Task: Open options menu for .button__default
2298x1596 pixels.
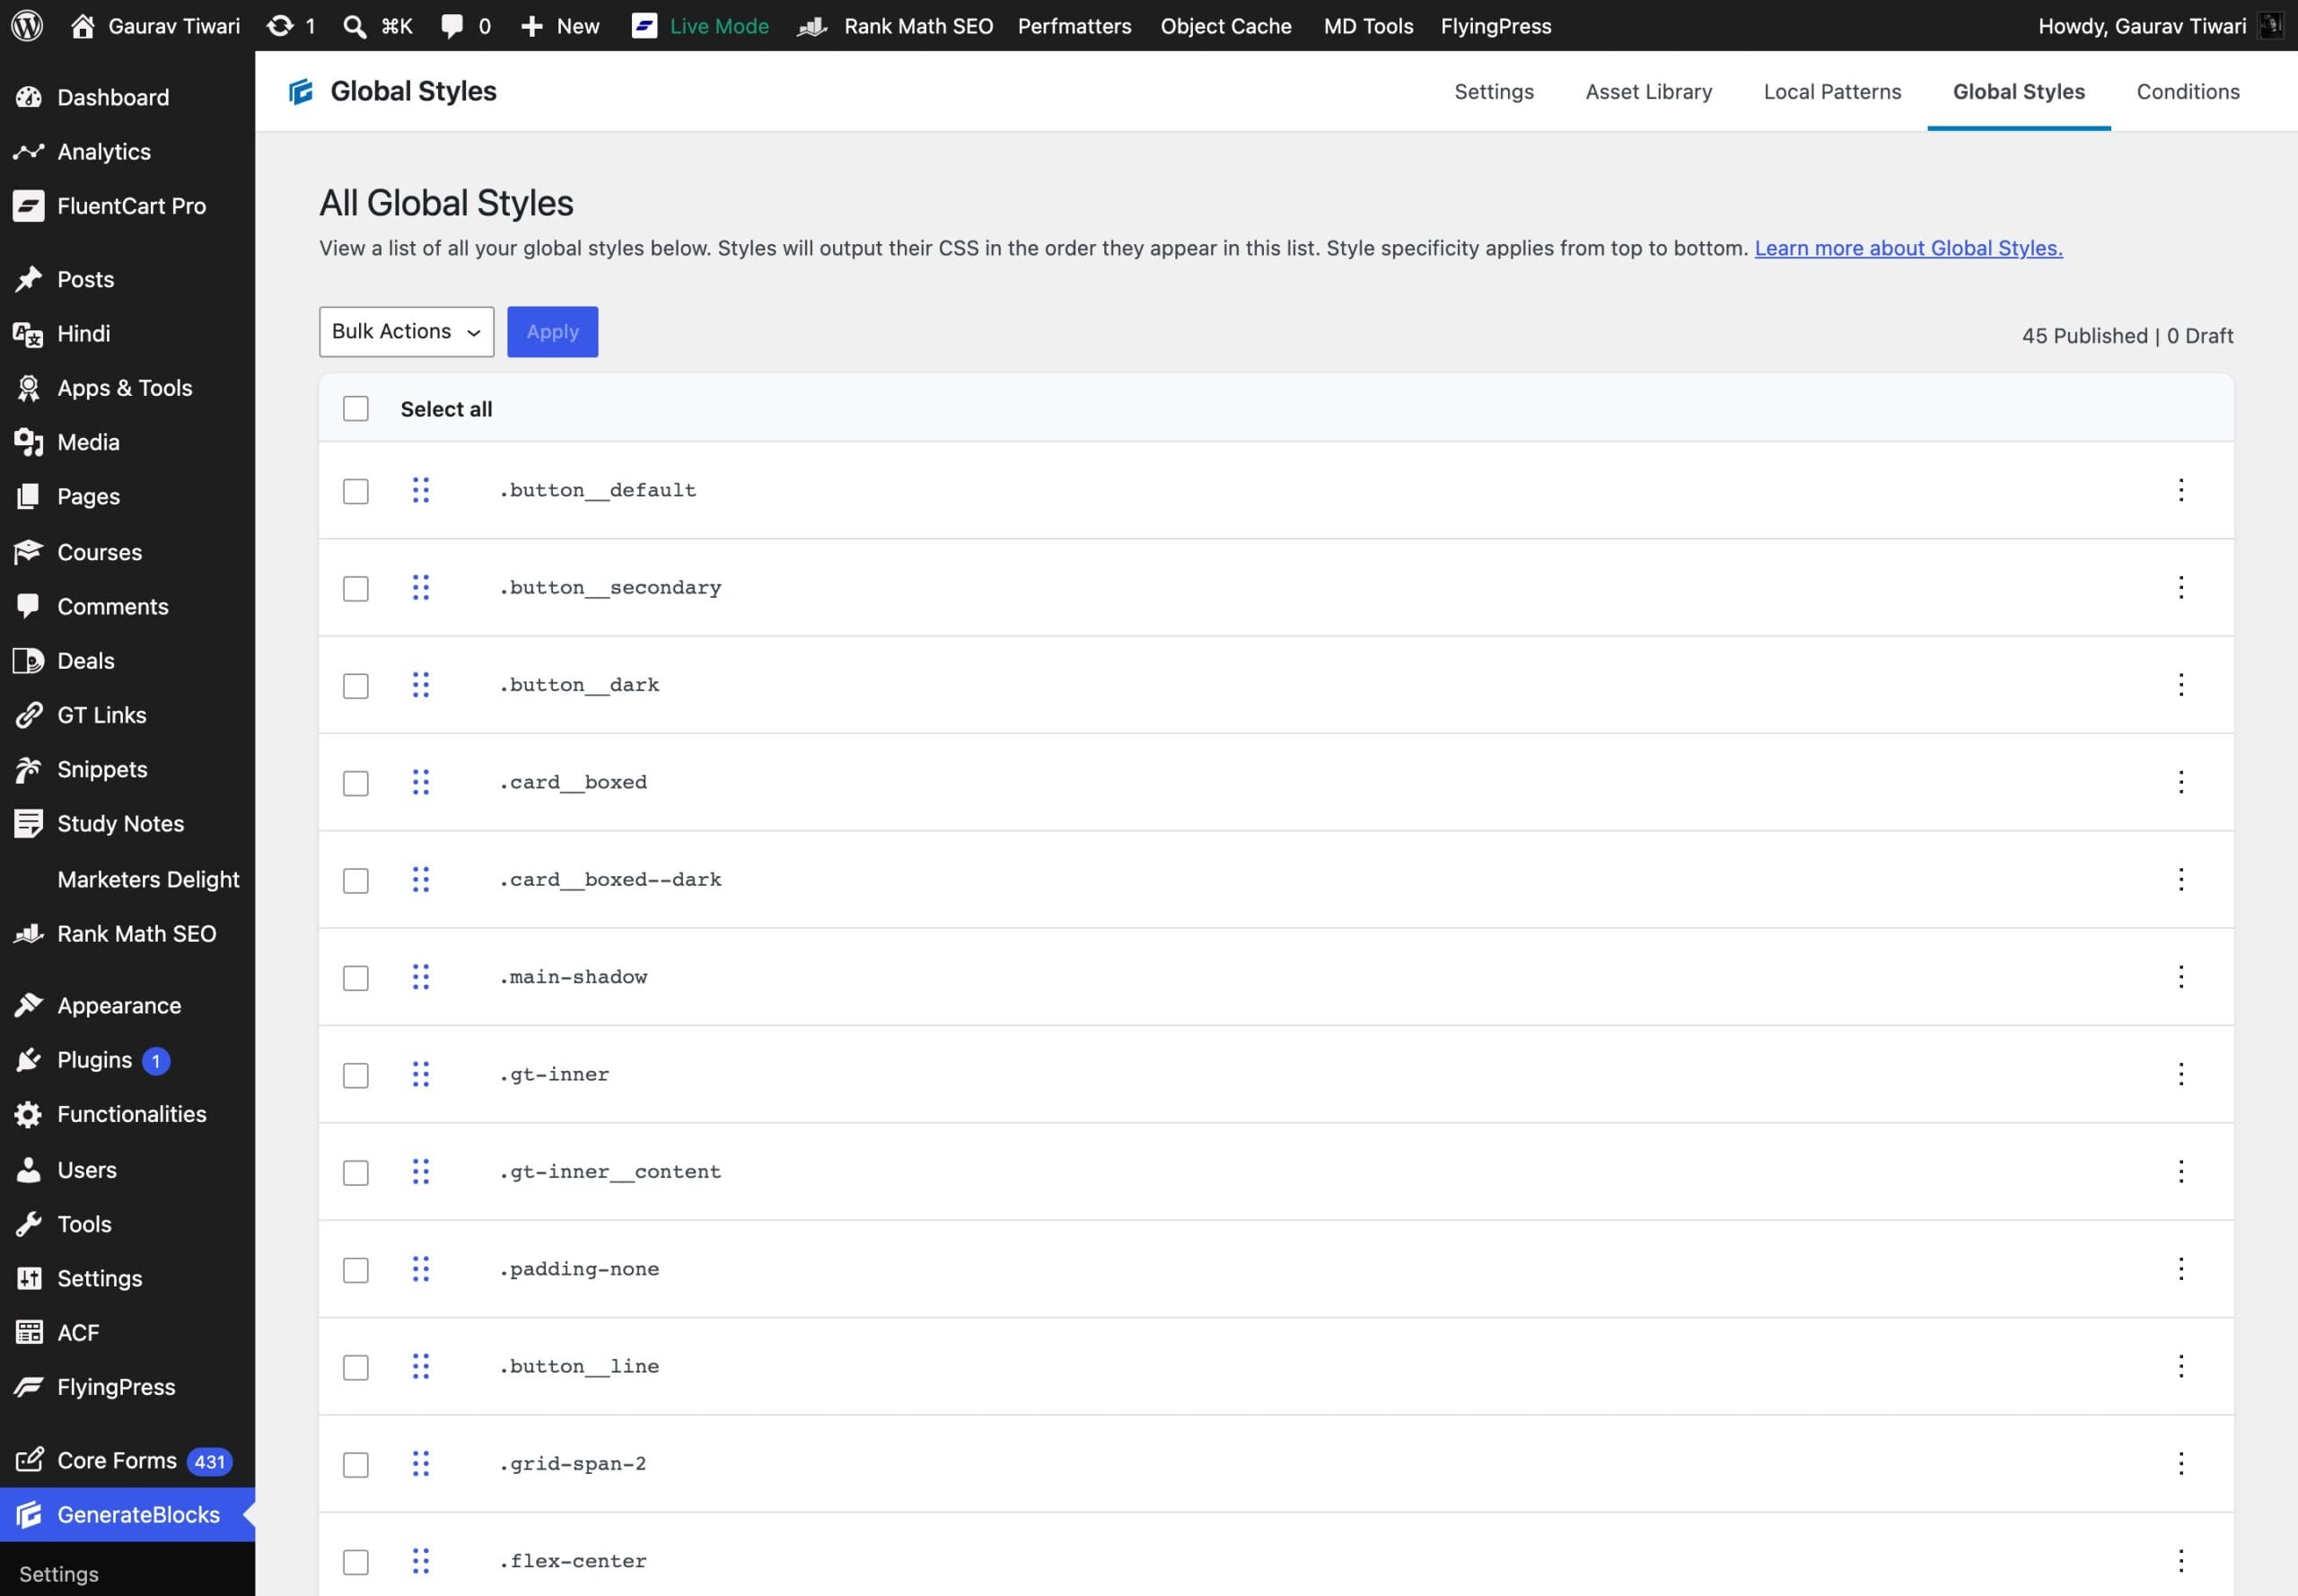Action: [2181, 490]
